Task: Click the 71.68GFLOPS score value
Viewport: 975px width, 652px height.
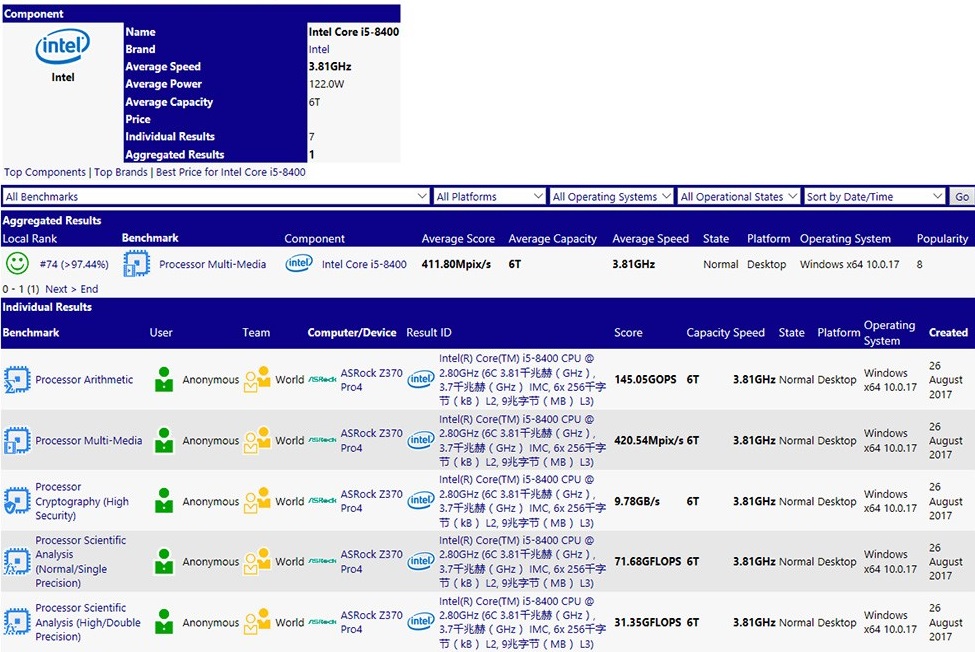Action: pos(649,561)
